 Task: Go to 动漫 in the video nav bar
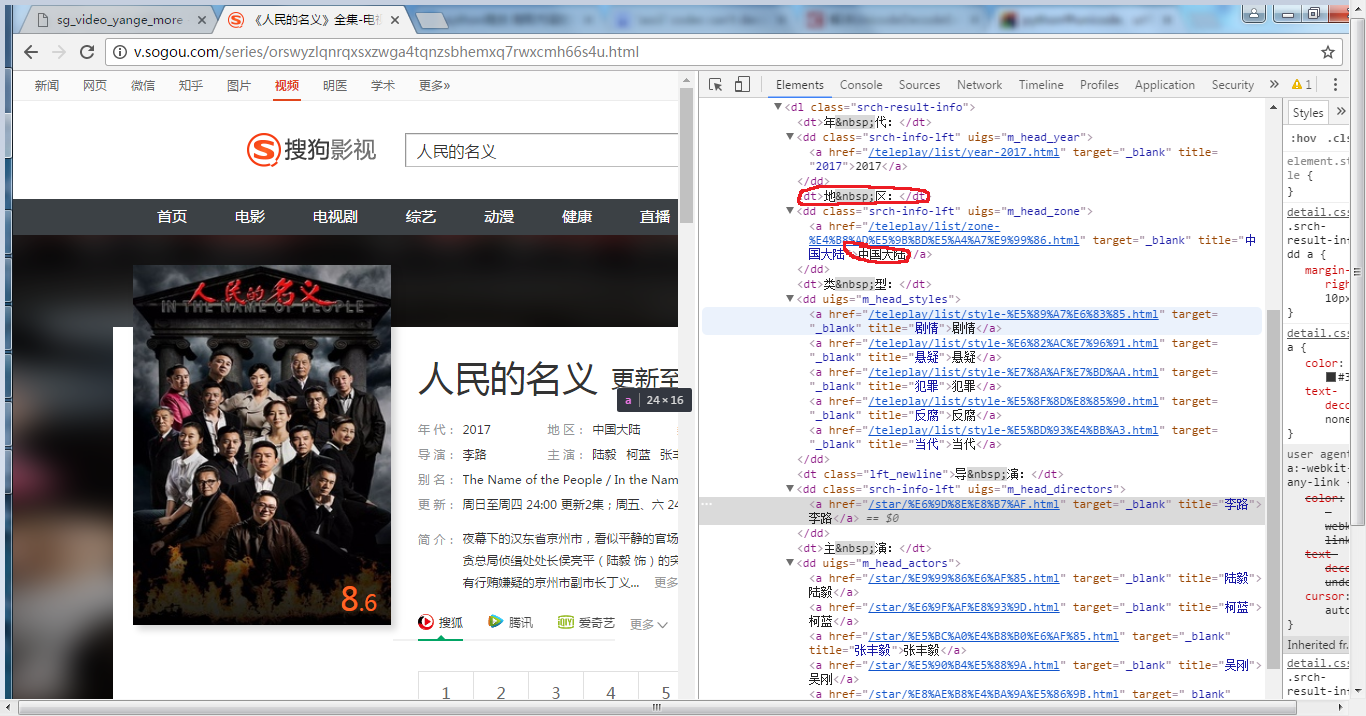point(499,217)
